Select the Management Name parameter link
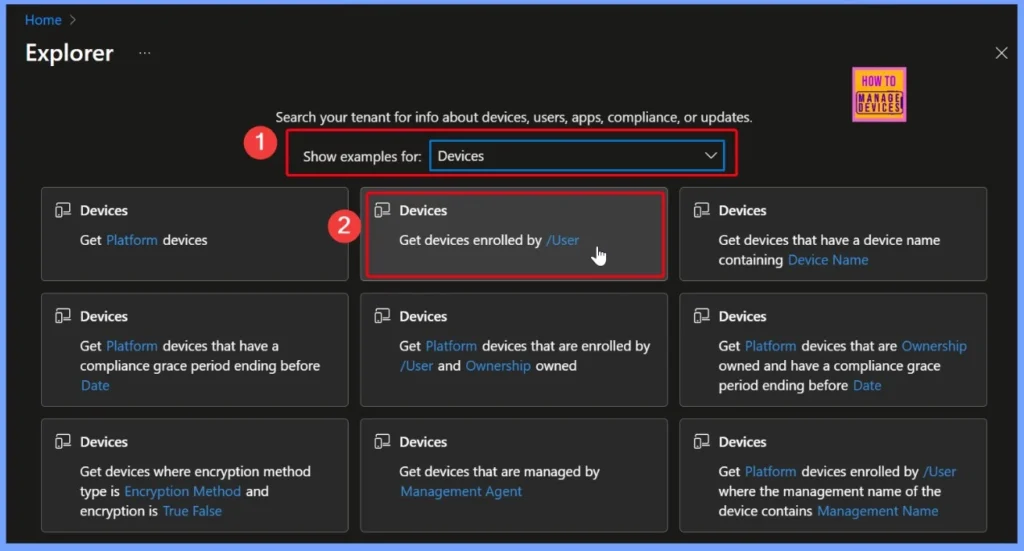The width and height of the screenshot is (1024, 551). 878,511
